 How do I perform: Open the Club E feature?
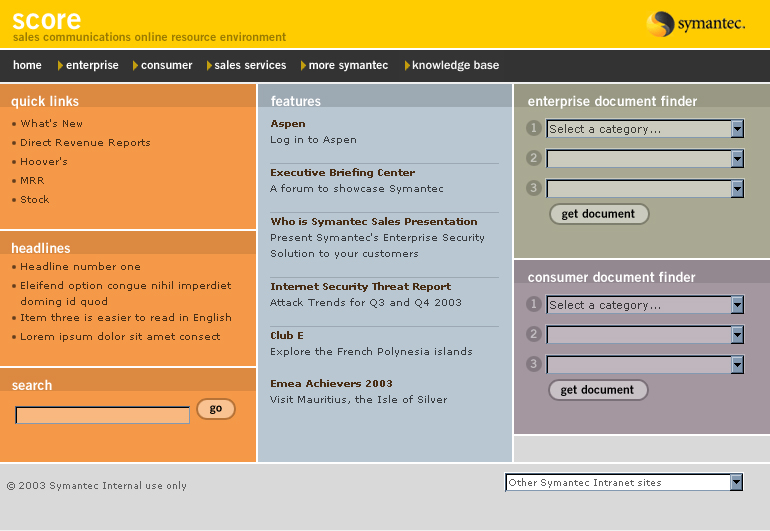click(287, 335)
